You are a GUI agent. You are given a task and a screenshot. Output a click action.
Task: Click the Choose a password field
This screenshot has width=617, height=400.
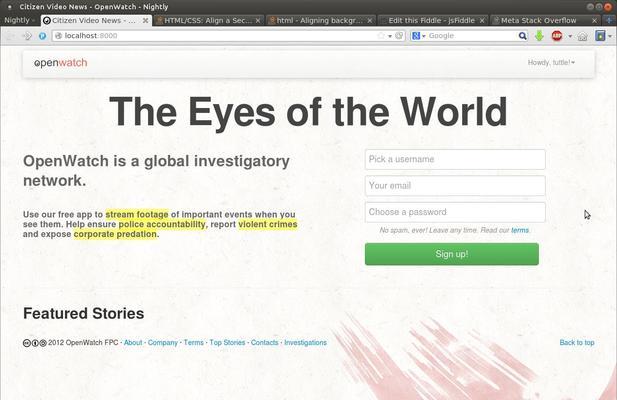pyautogui.click(x=455, y=212)
